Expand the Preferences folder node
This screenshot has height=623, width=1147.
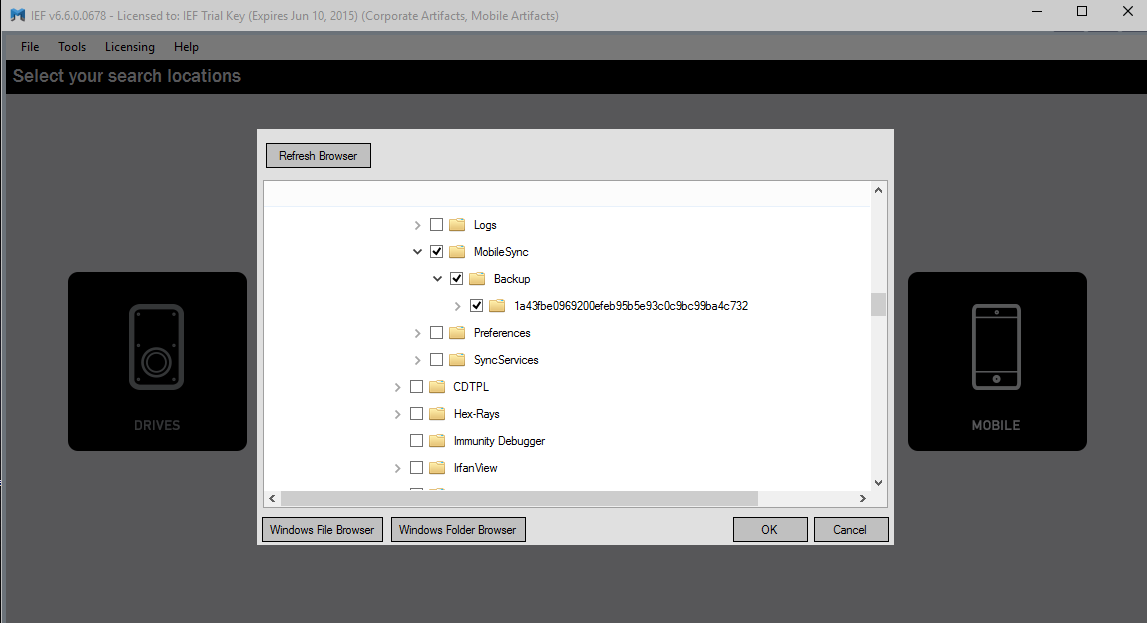point(418,333)
